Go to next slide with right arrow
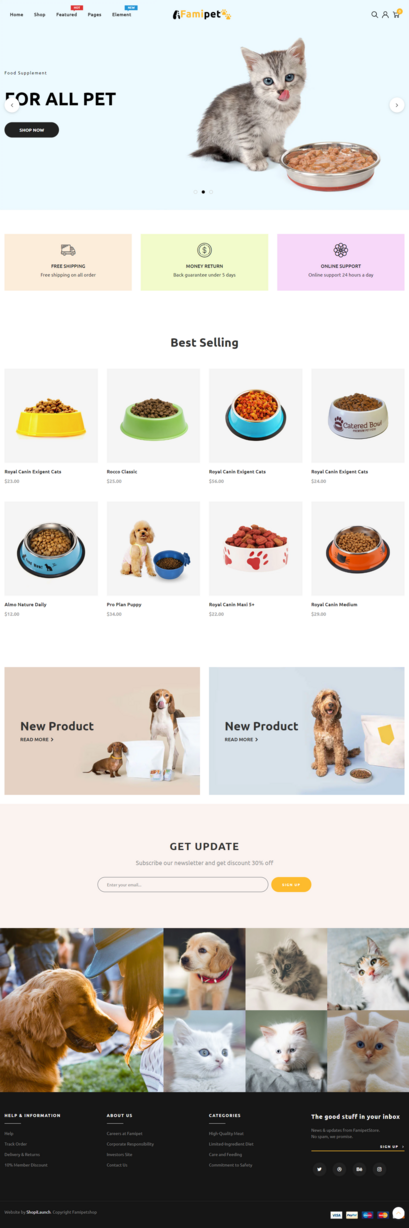 (x=397, y=105)
